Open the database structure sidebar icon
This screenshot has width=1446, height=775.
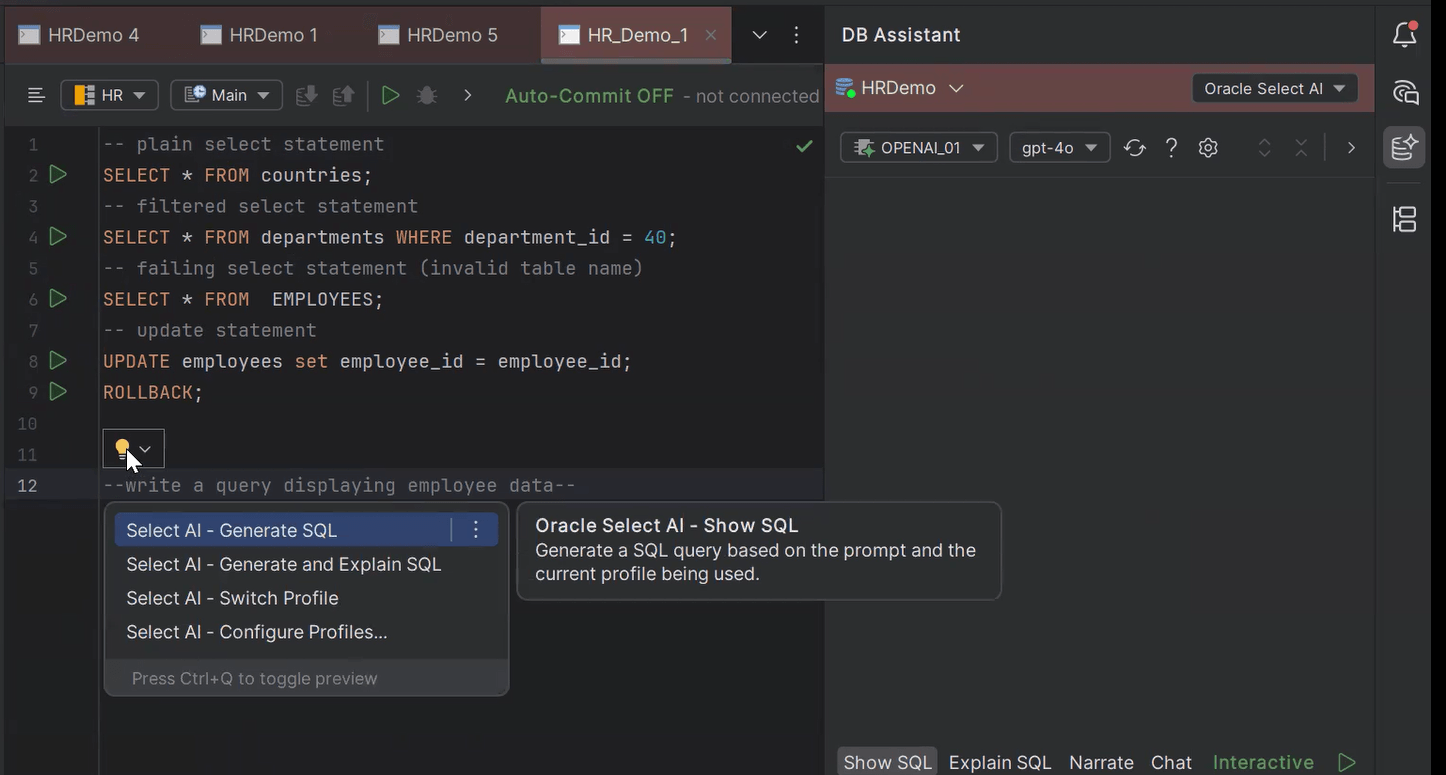click(x=1404, y=219)
